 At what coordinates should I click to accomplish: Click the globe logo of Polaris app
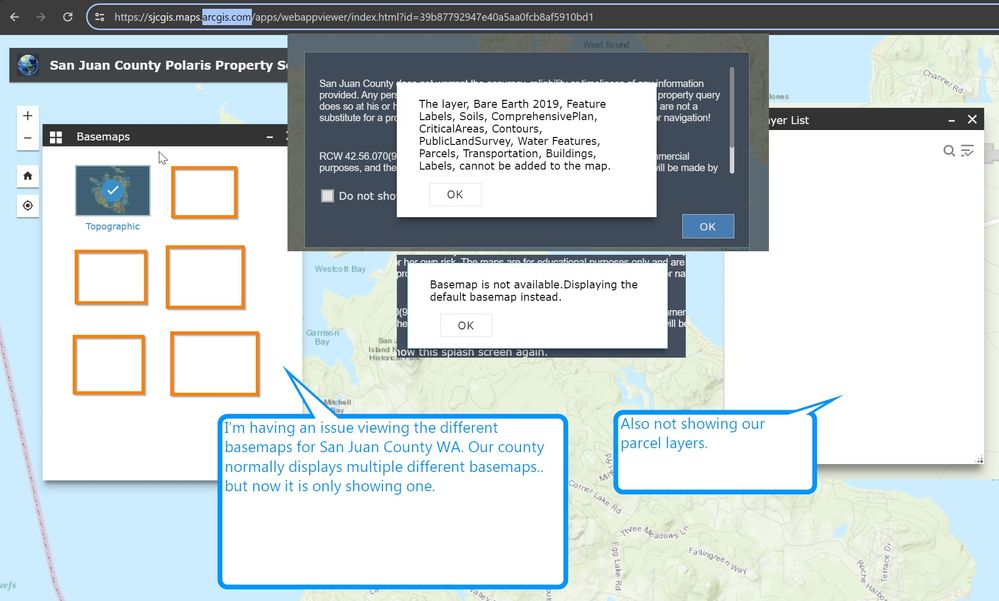(28, 65)
